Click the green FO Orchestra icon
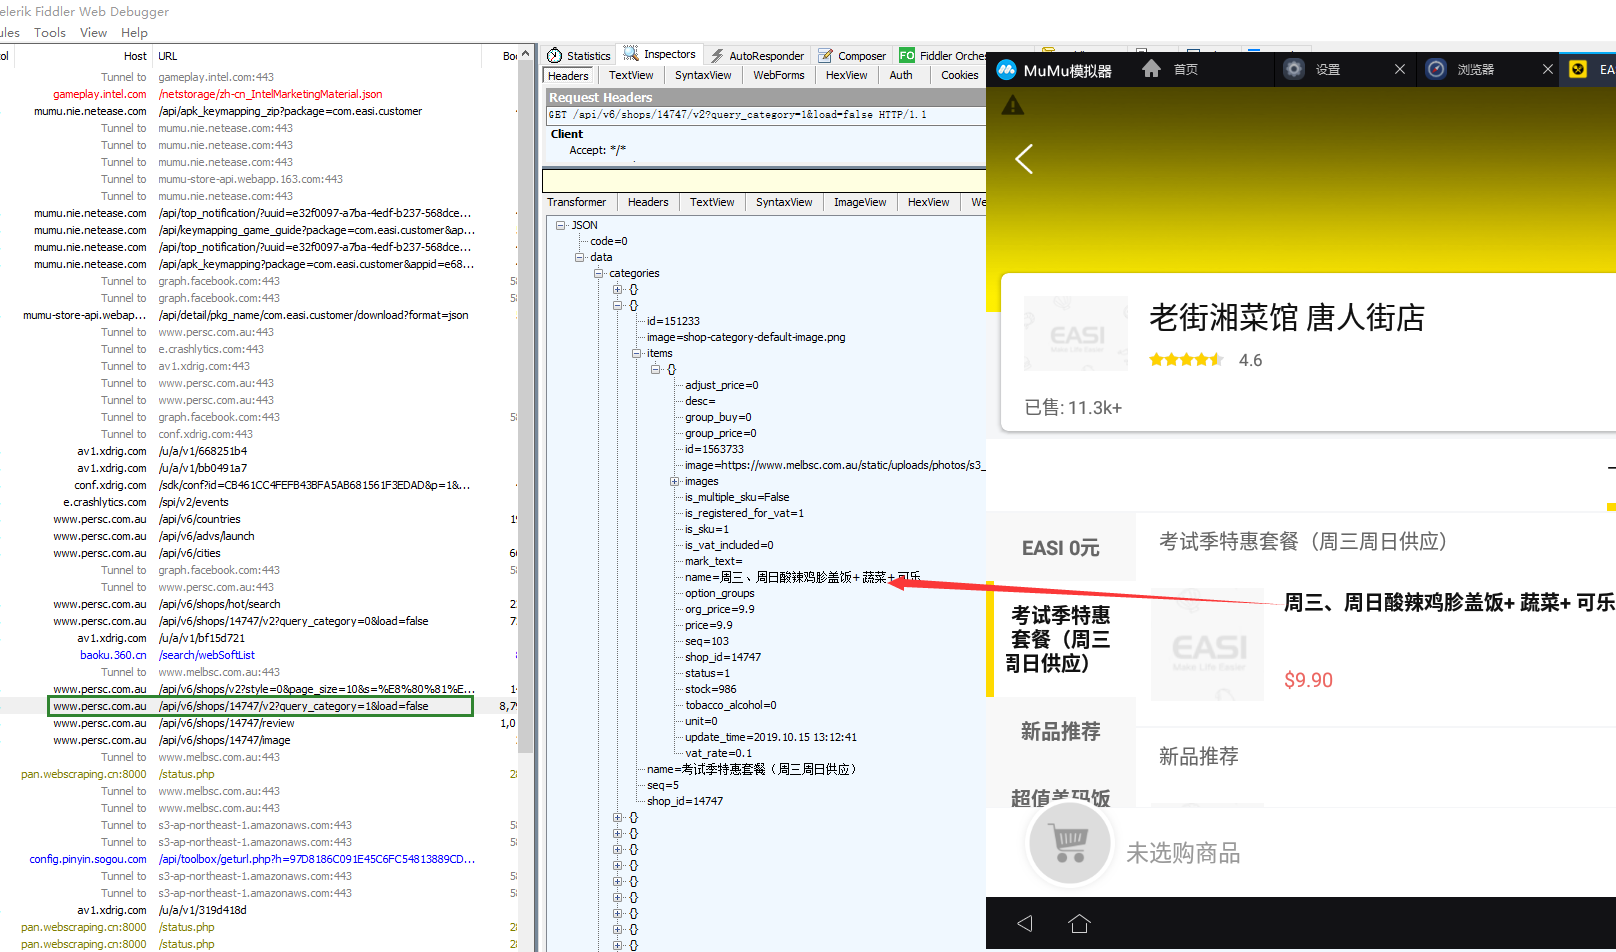1616x952 pixels. (x=907, y=56)
